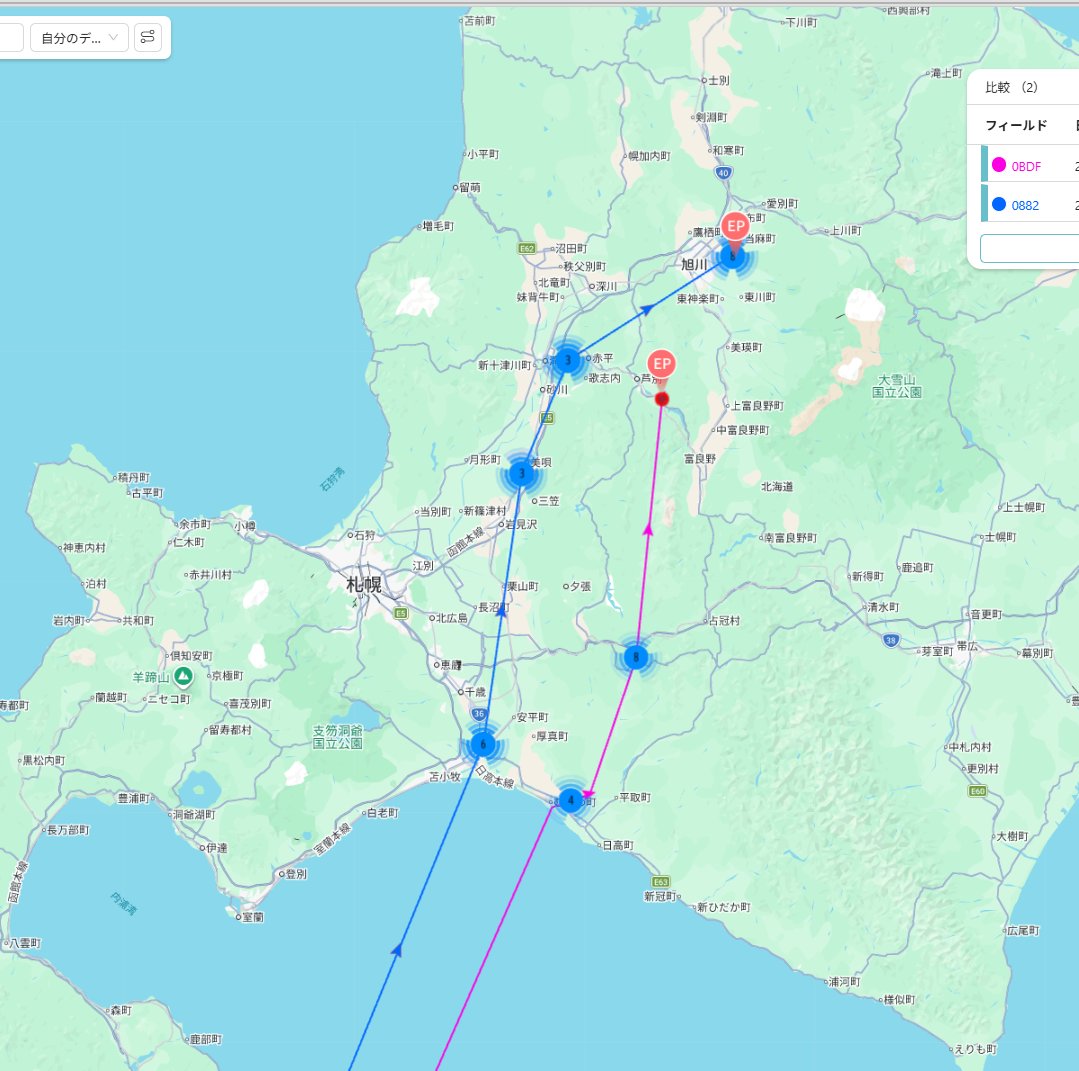Viewport: 1079px width, 1071px height.
Task: Open cluster marker 3 near 赤平
Action: tap(568, 360)
